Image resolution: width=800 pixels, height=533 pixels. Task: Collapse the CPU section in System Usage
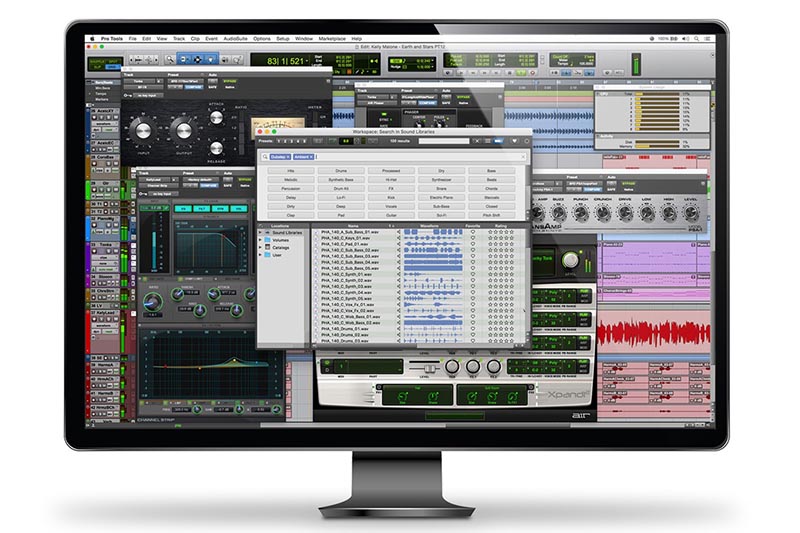598,94
